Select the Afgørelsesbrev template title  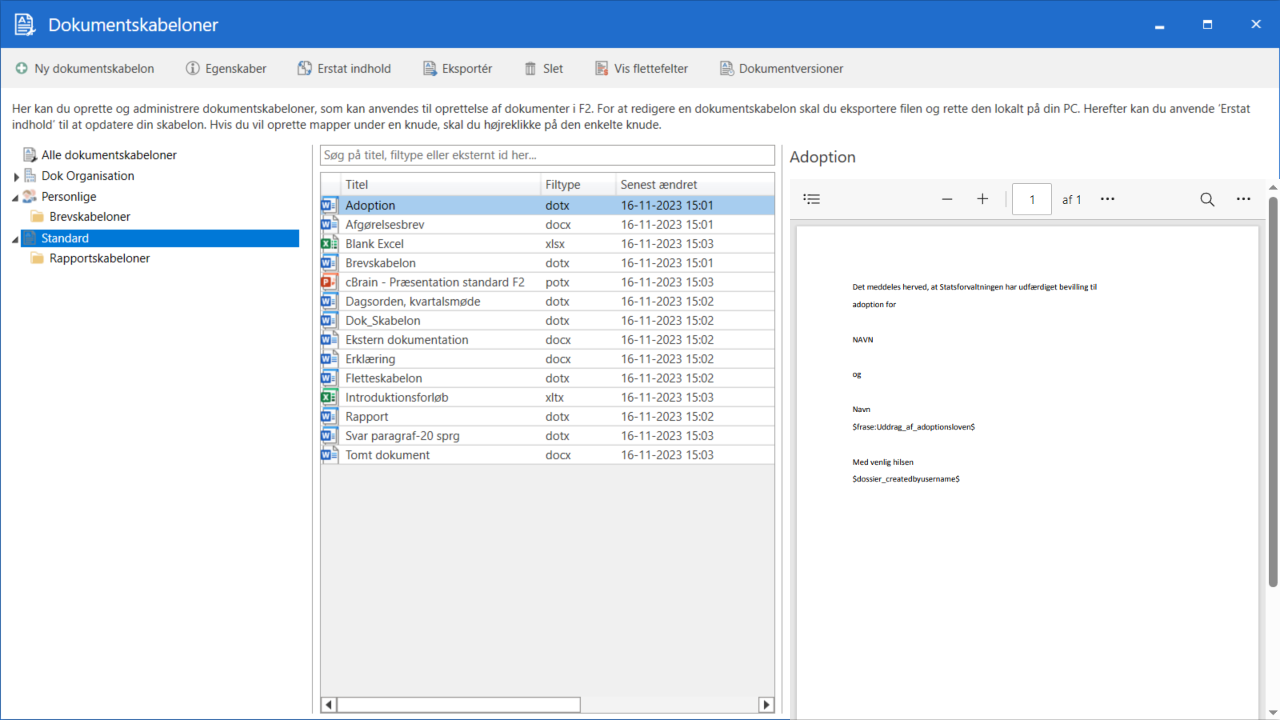[x=384, y=224]
